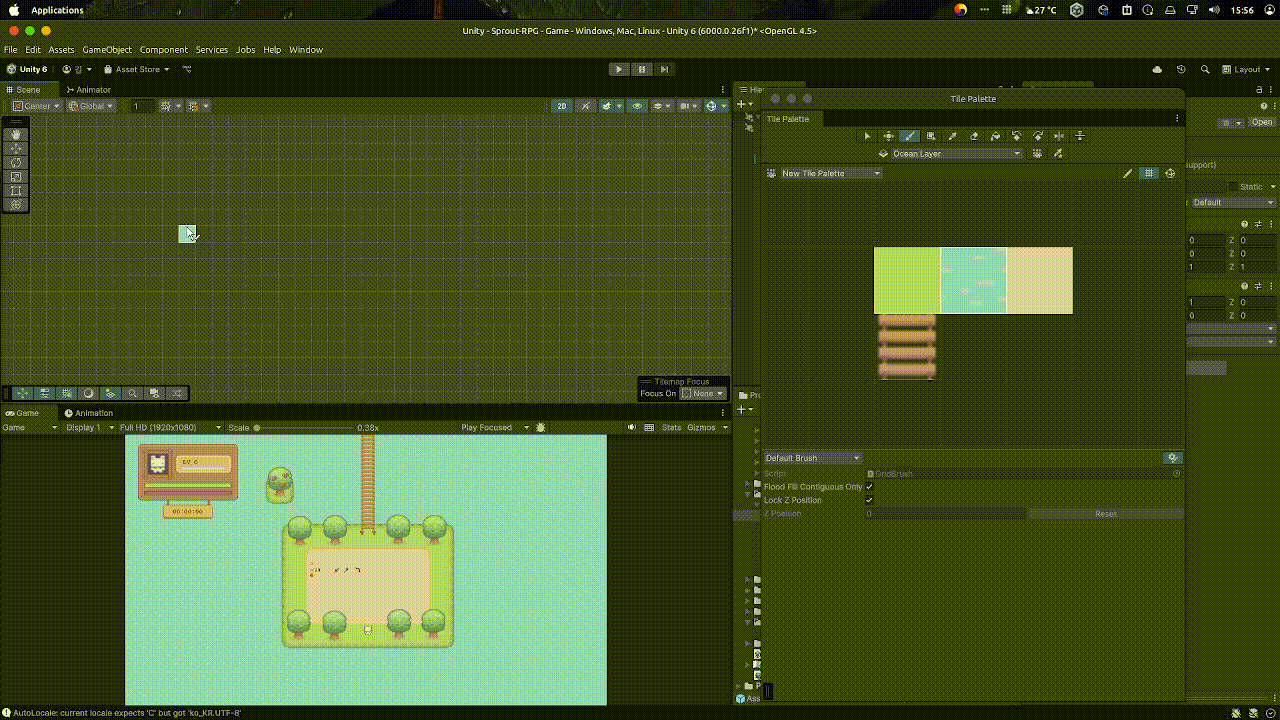Screen dimensions: 1280x720
Task: Click the Stats button in Game view
Action: click(671, 428)
